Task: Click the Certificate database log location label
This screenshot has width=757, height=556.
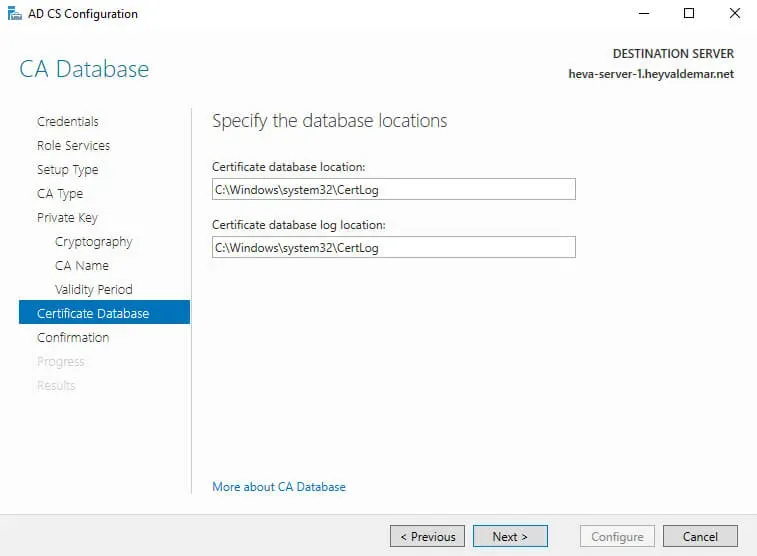Action: point(299,225)
